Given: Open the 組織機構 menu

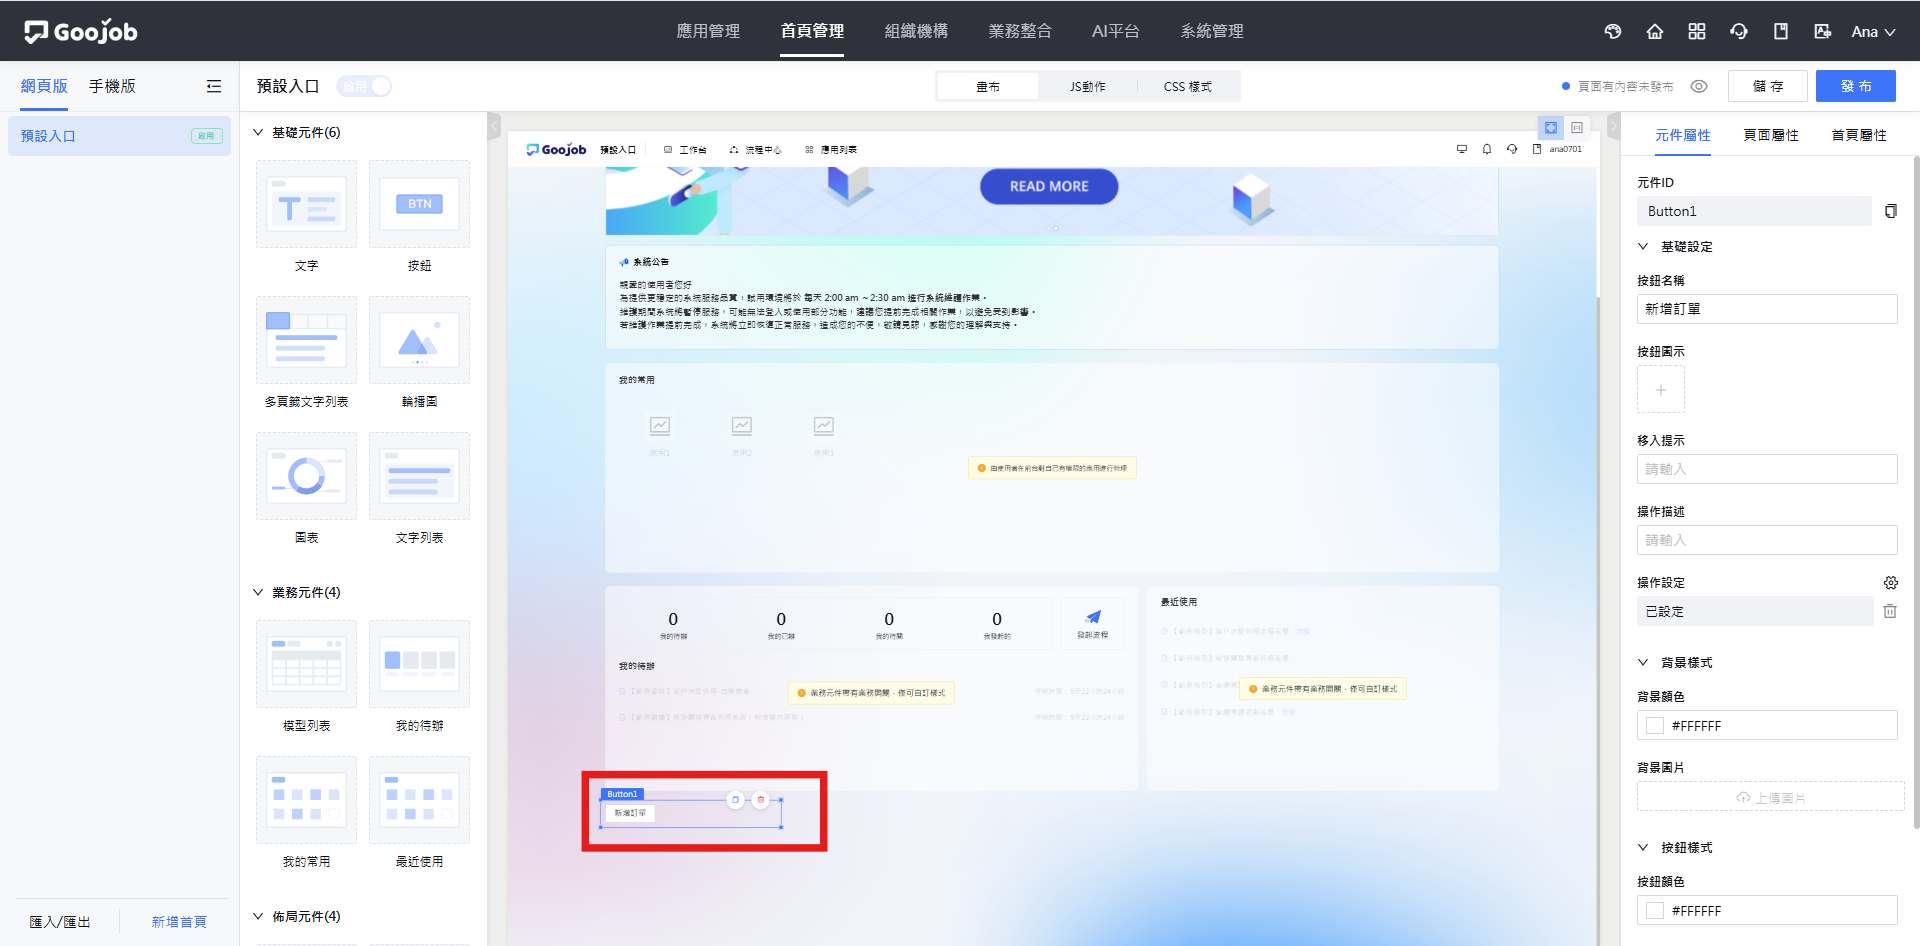Looking at the screenshot, I should tap(916, 31).
